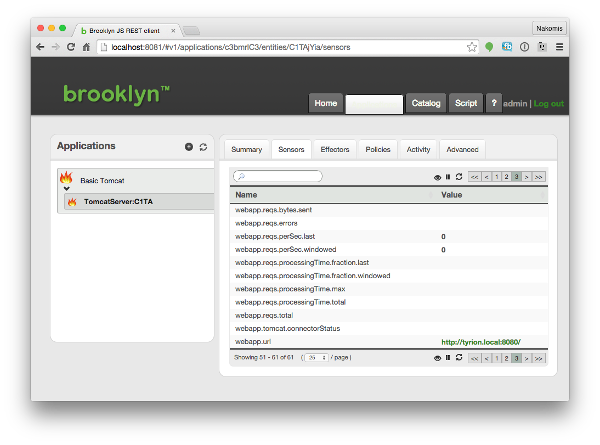Open the Chrome hamburger menu

(560, 47)
